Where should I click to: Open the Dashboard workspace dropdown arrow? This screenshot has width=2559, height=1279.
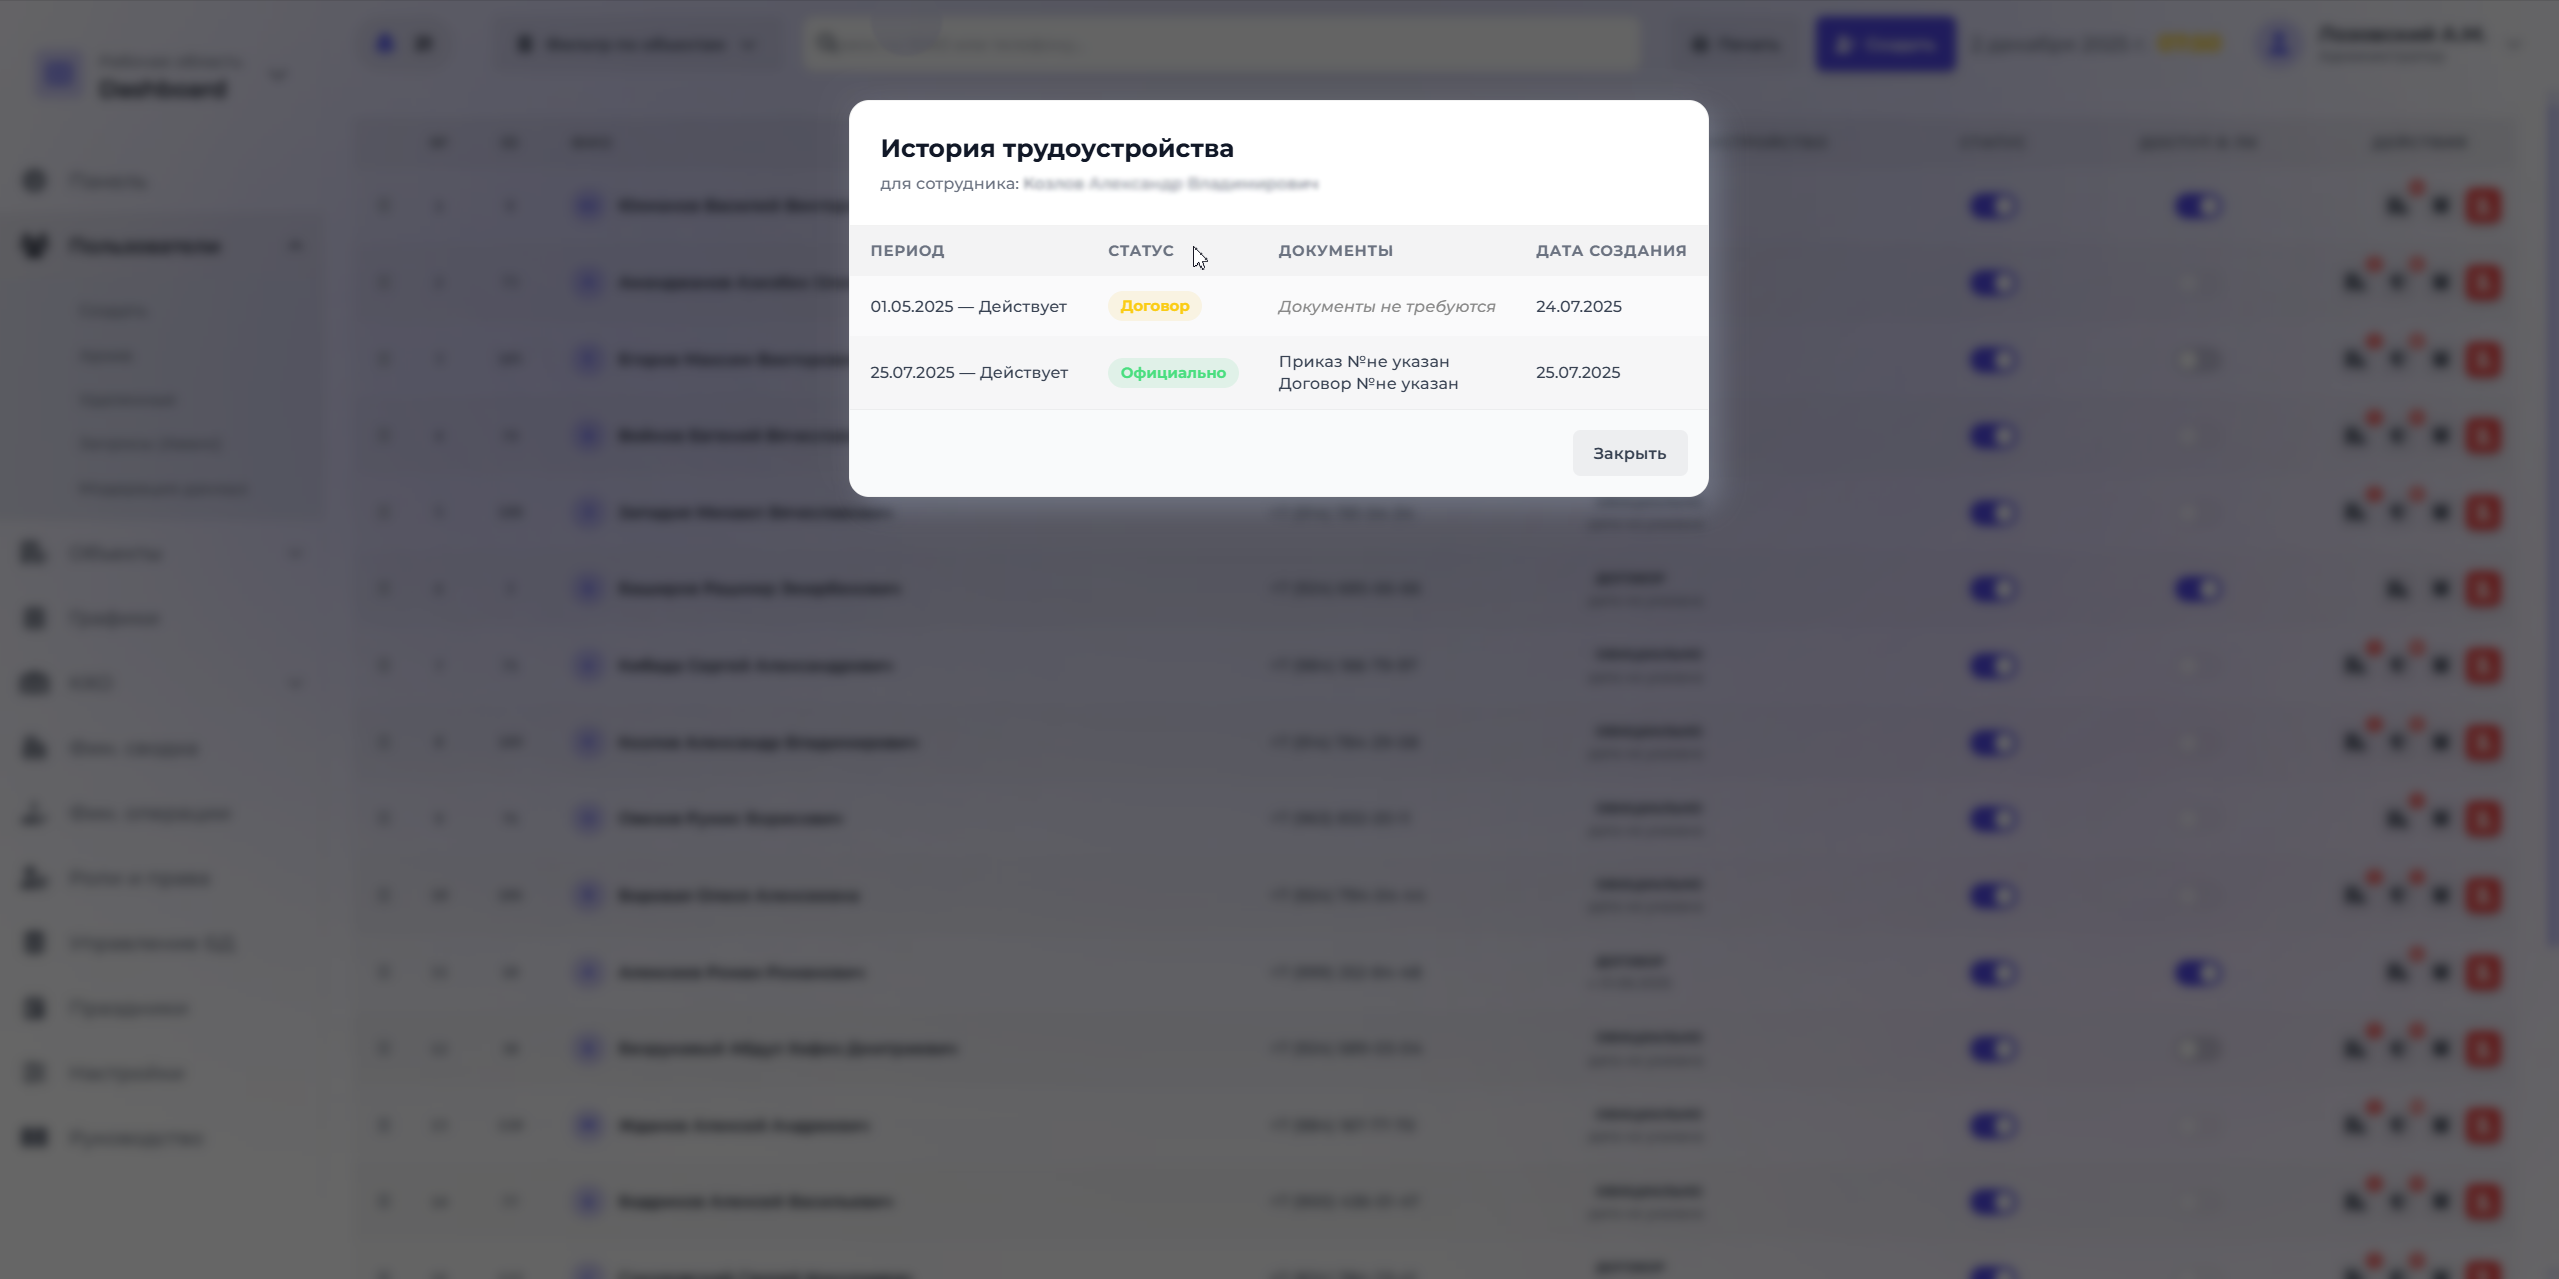click(278, 76)
